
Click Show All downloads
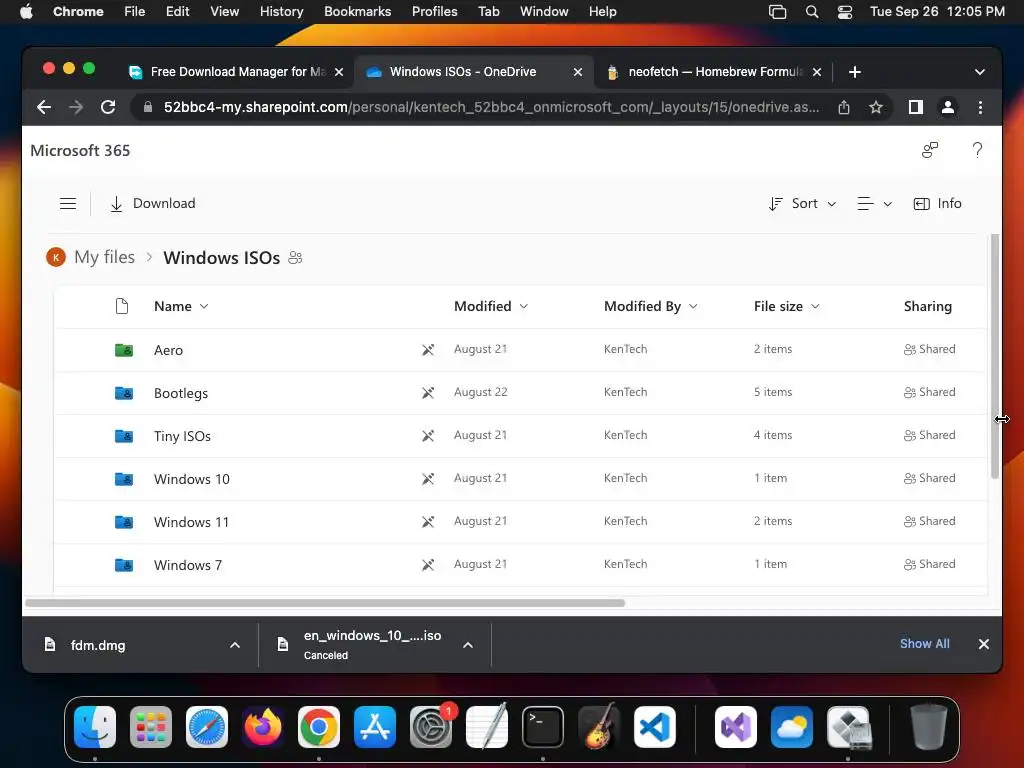pos(925,644)
